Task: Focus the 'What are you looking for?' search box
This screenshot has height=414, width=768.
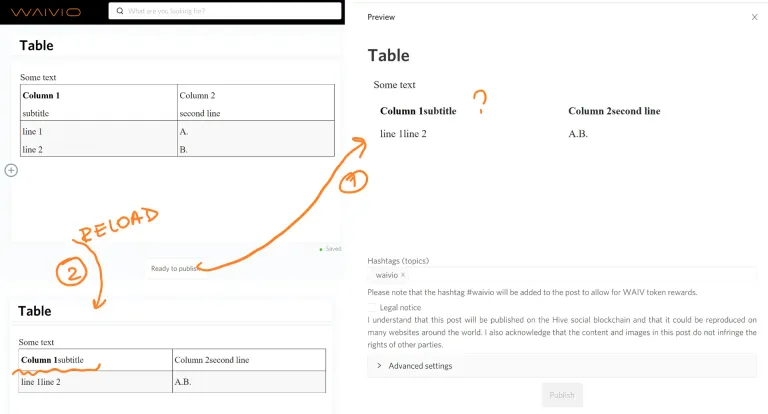Action: pyautogui.click(x=225, y=11)
